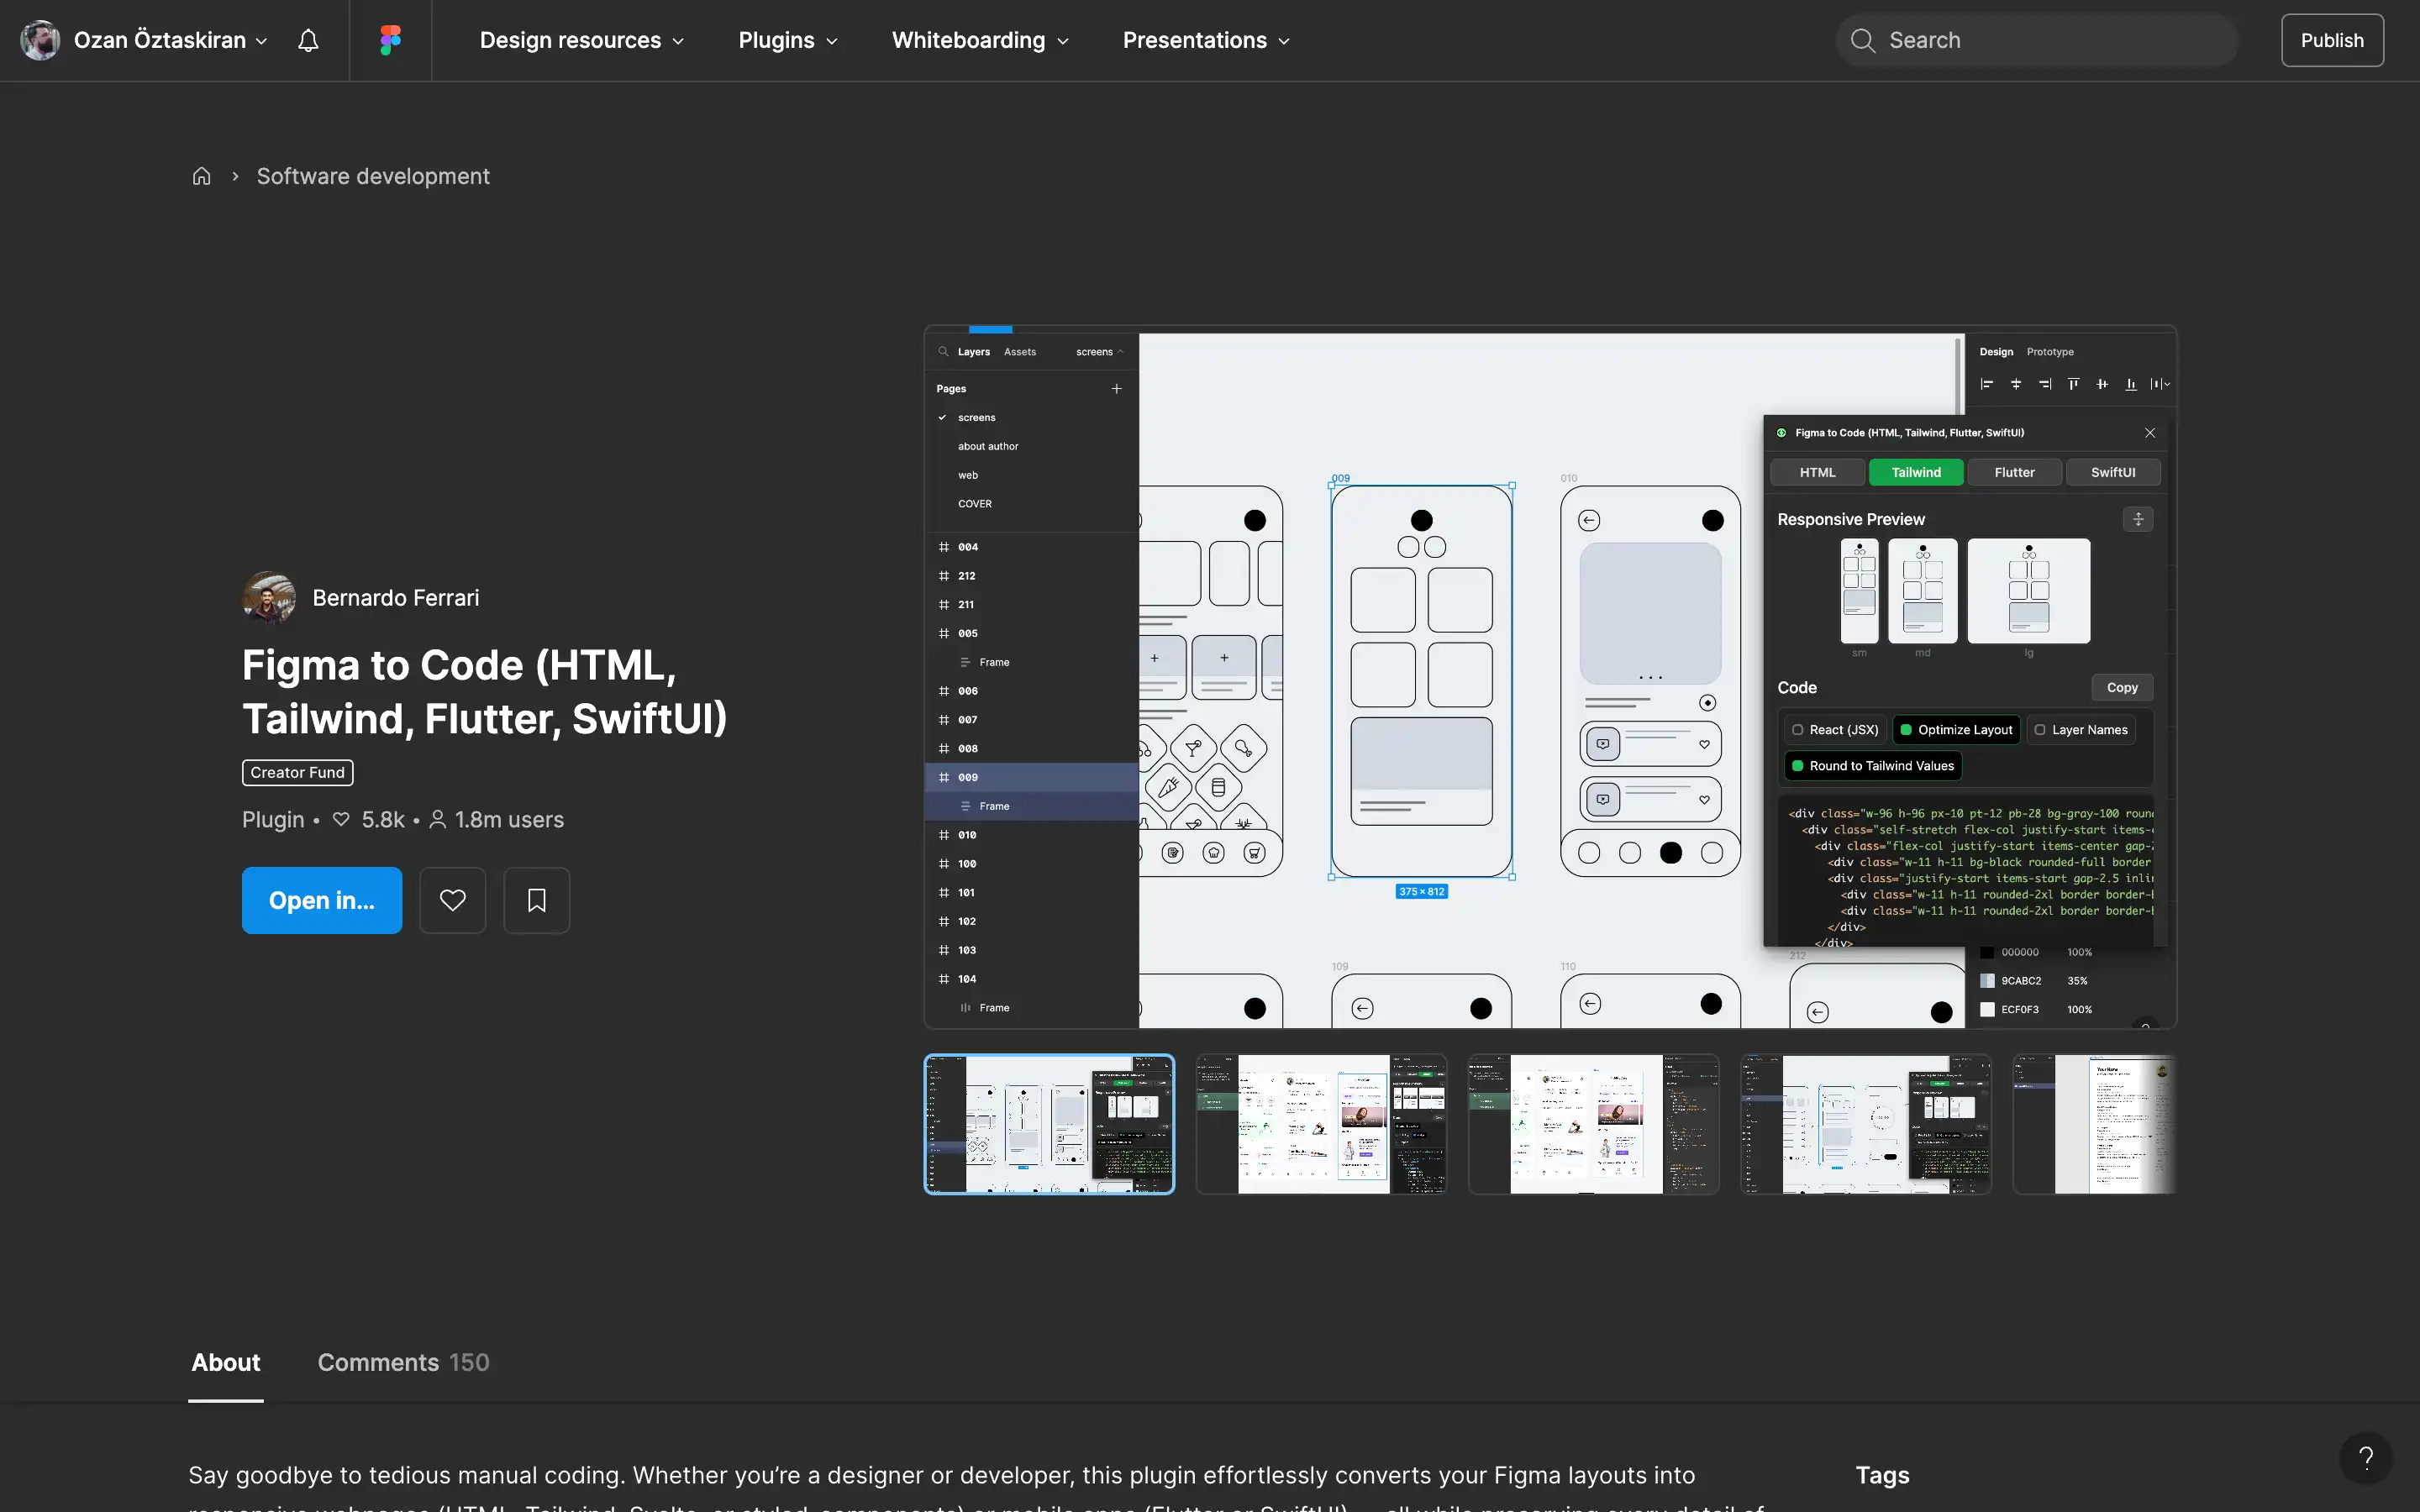The height and width of the screenshot is (1512, 2420).
Task: Click Bernardo Ferrari's avatar picture
Action: point(269,598)
